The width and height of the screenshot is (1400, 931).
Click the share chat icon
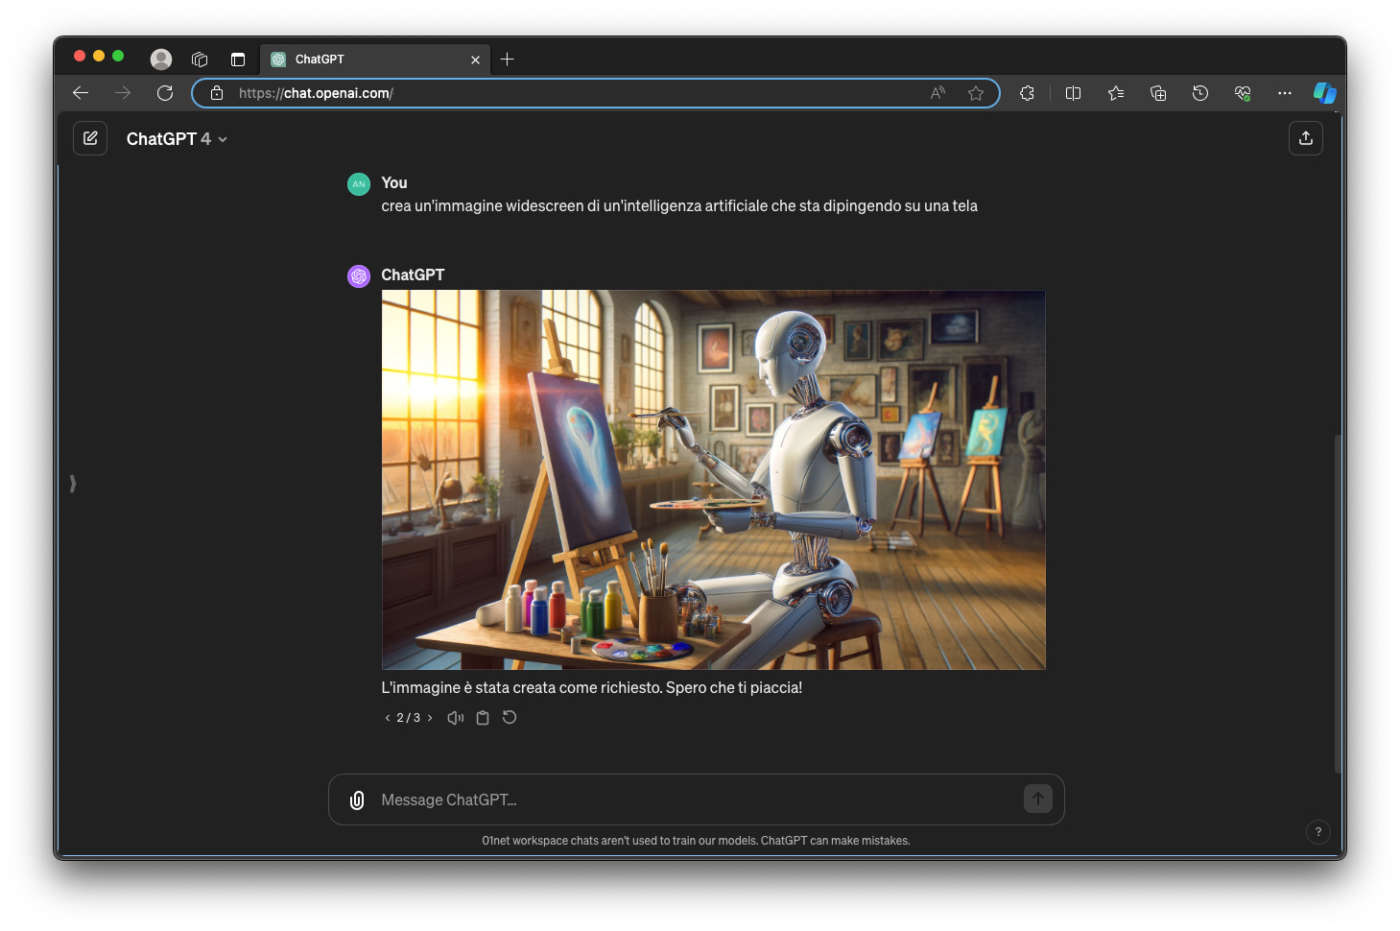click(x=1305, y=139)
